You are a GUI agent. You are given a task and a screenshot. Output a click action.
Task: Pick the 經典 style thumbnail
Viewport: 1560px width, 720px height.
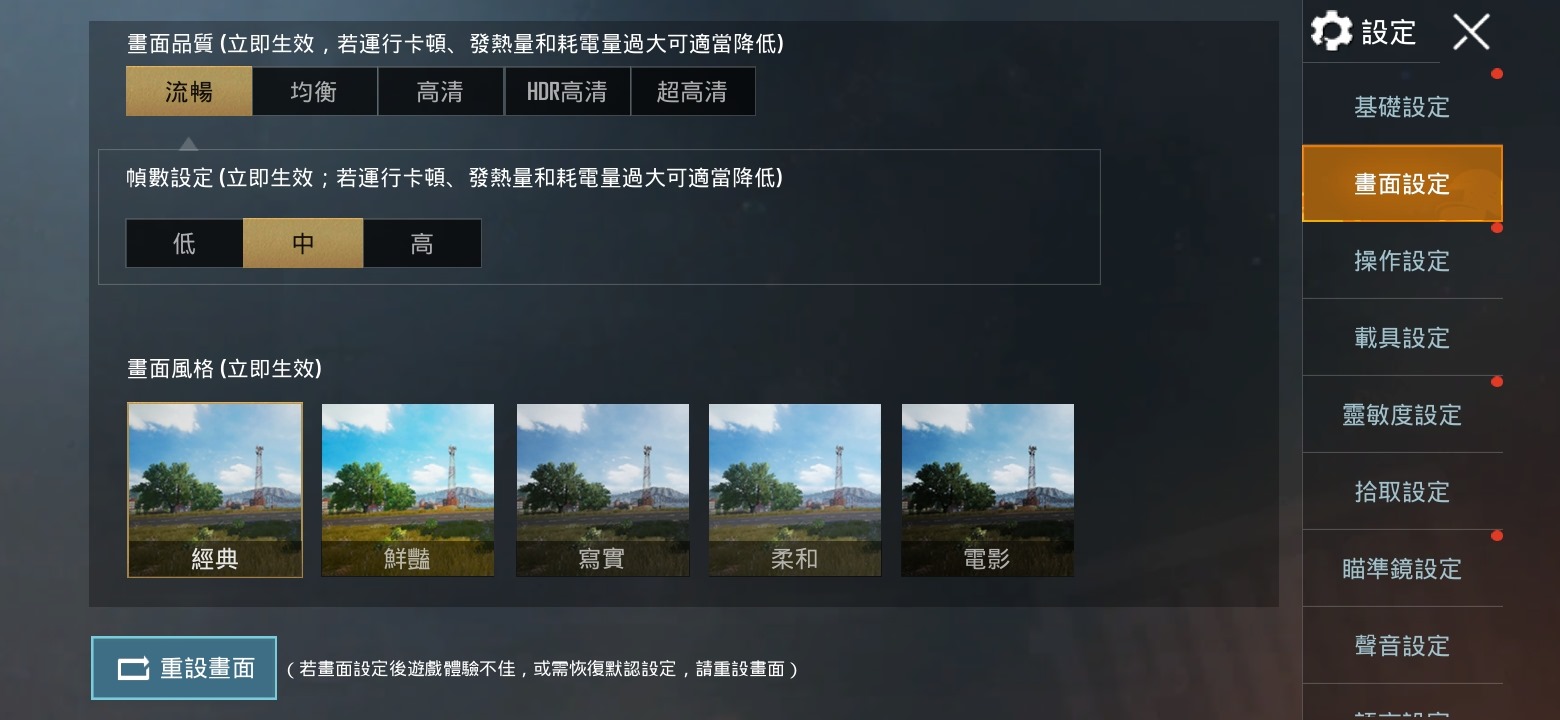215,490
